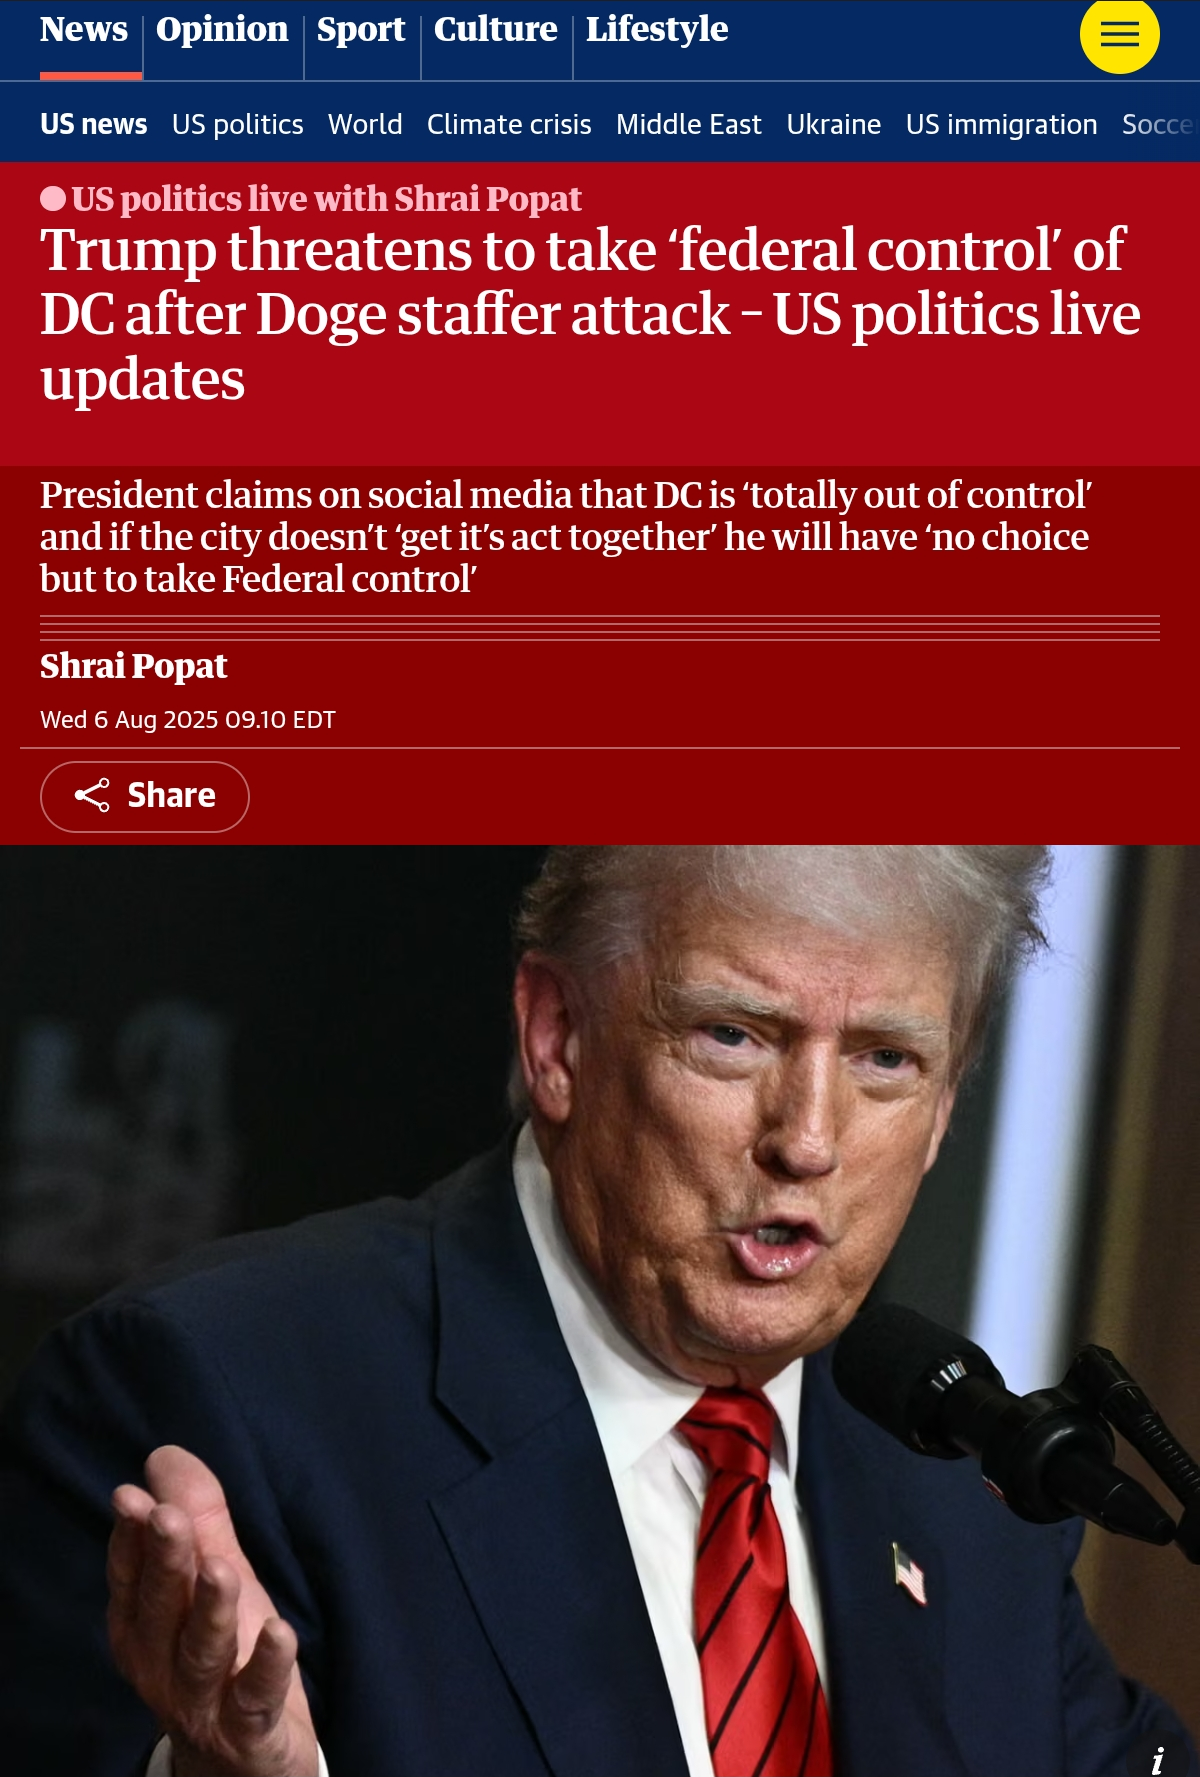Open 'US politics live with Shrai Popat' series link
This screenshot has height=1777, width=1200.
click(x=326, y=199)
